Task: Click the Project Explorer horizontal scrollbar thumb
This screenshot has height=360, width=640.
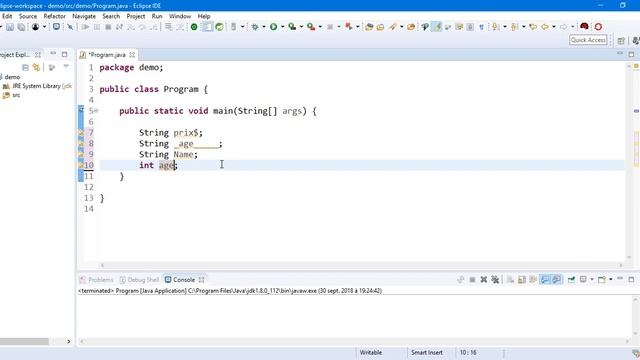Action: click(x=24, y=341)
